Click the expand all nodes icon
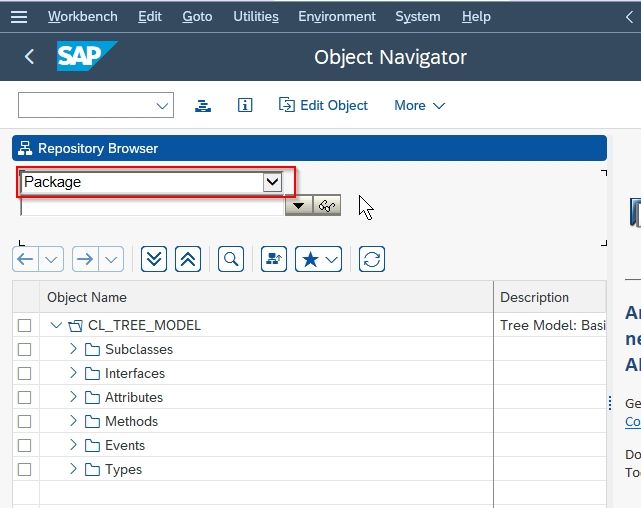This screenshot has height=508, width=641. click(x=154, y=259)
